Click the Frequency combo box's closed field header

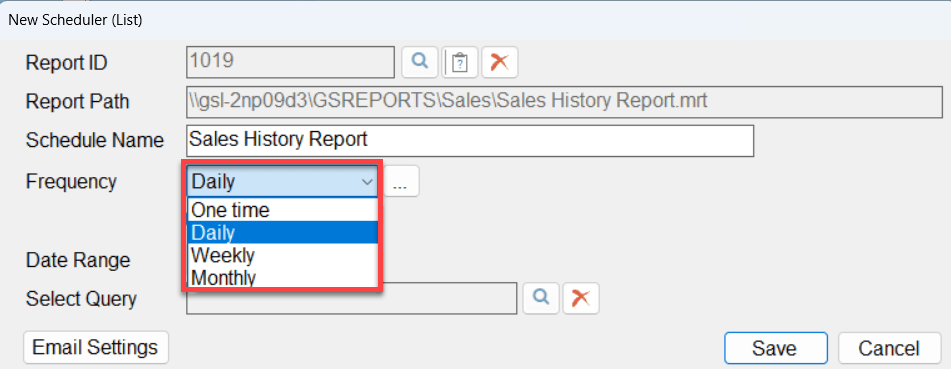[x=283, y=181]
